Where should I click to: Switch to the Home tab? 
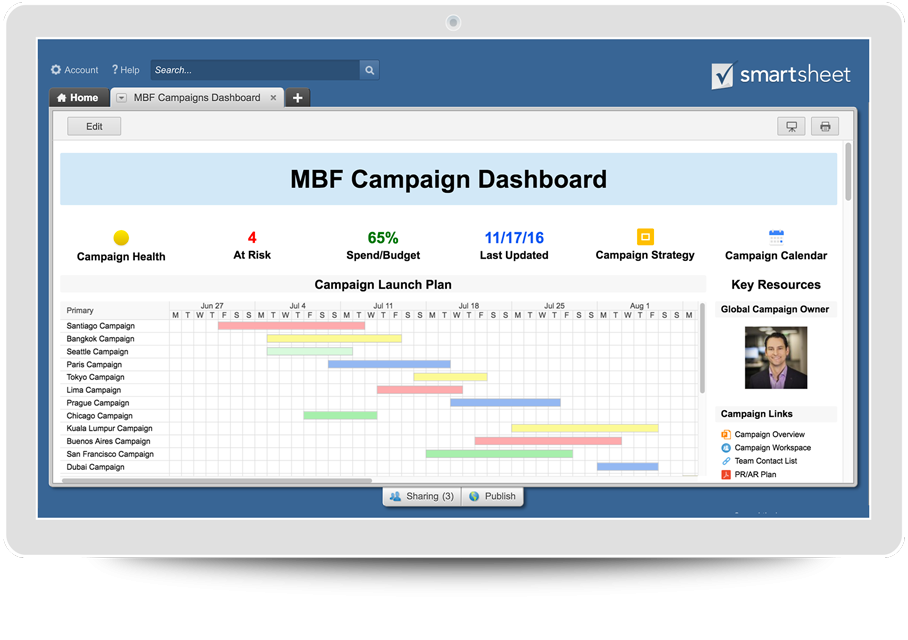[78, 98]
